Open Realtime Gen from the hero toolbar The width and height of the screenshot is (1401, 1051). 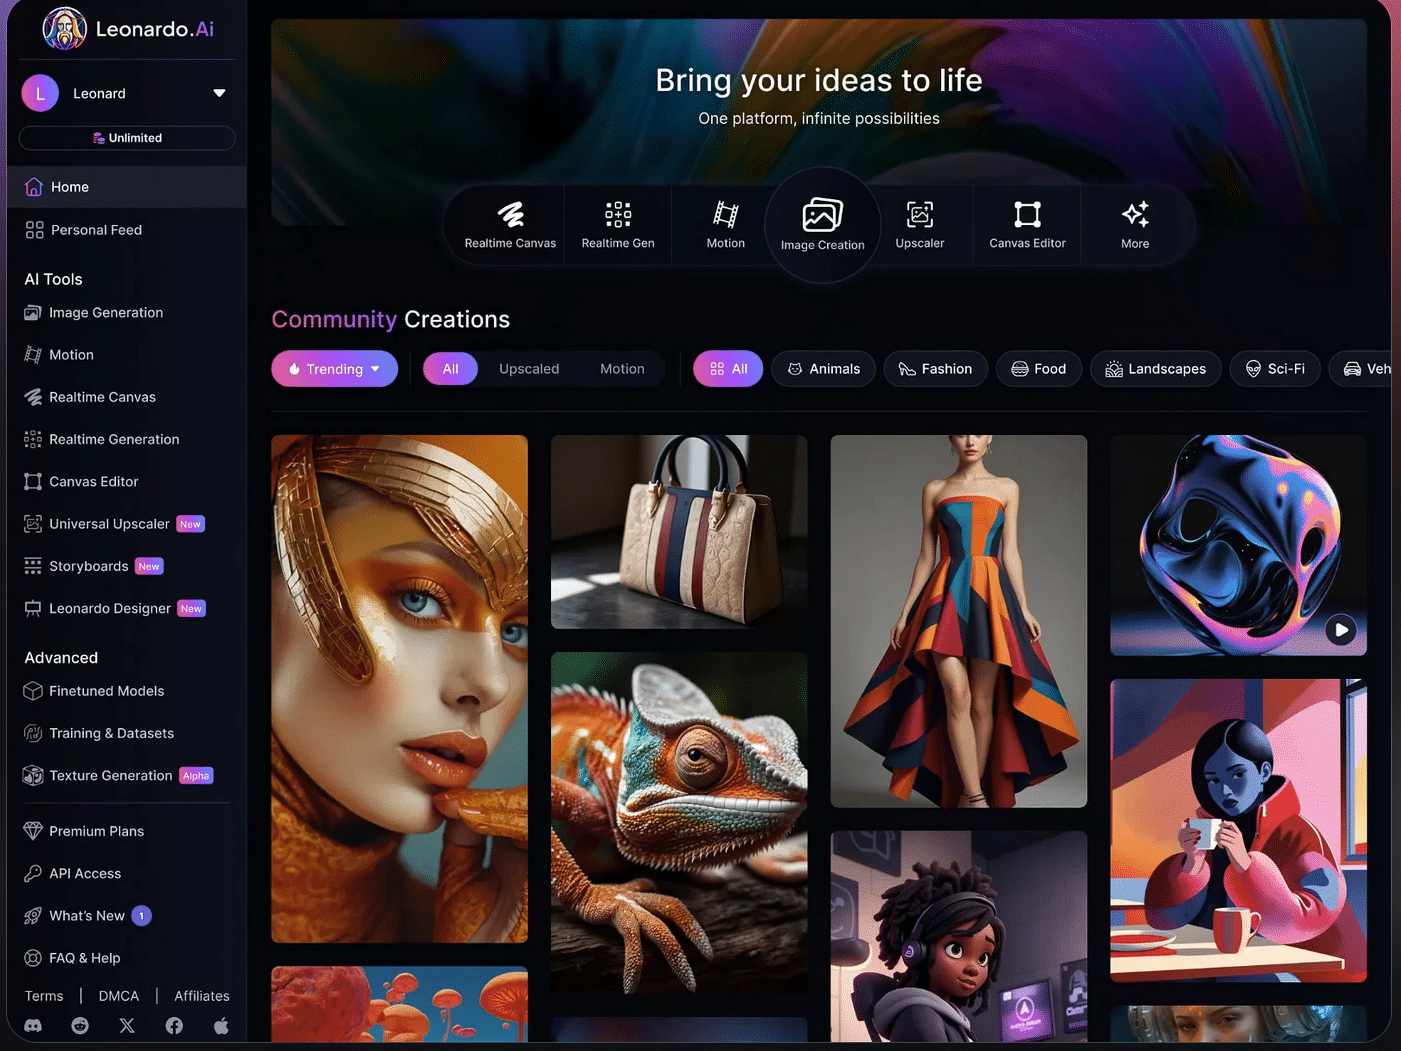(618, 225)
